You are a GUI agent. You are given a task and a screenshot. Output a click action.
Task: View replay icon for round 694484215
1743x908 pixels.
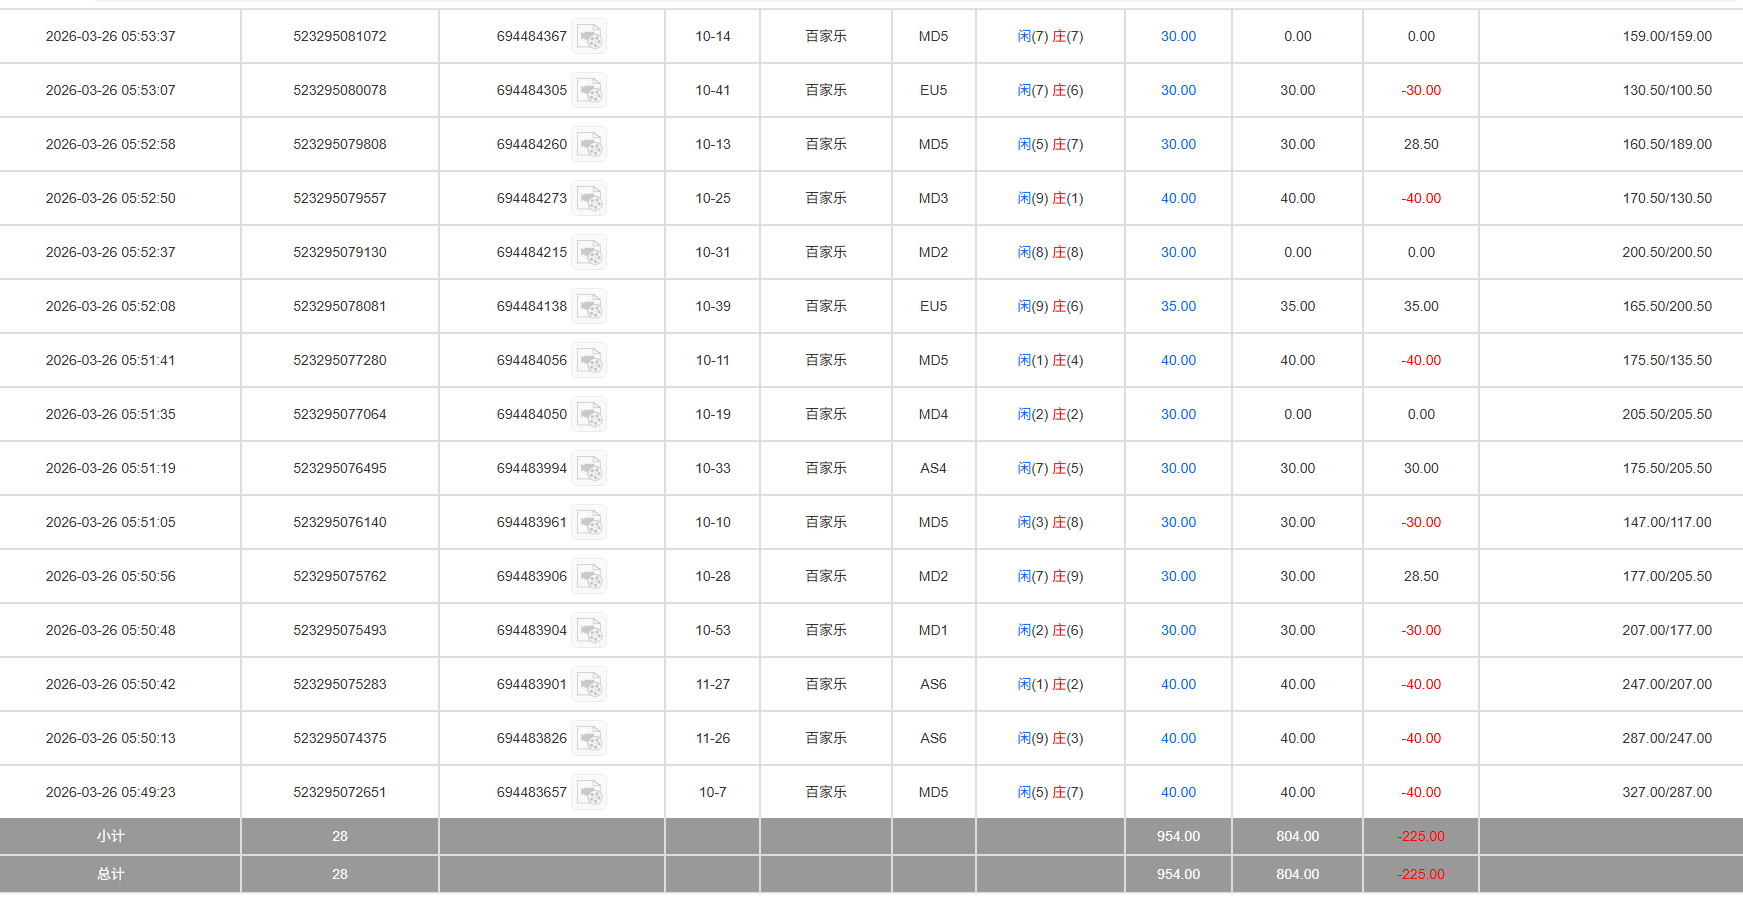point(589,253)
